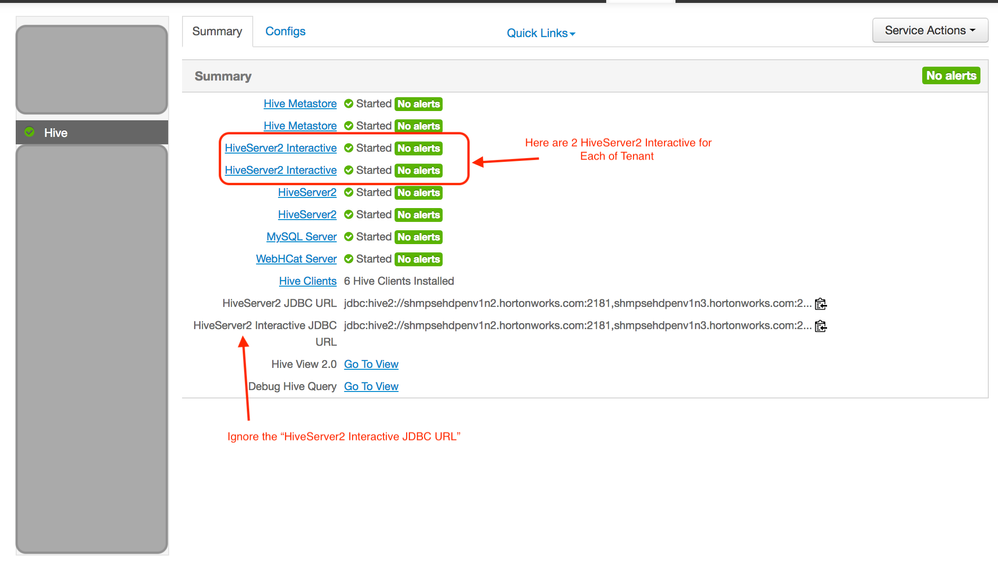
Task: Open the second HiveServer2 link
Action: [307, 214]
